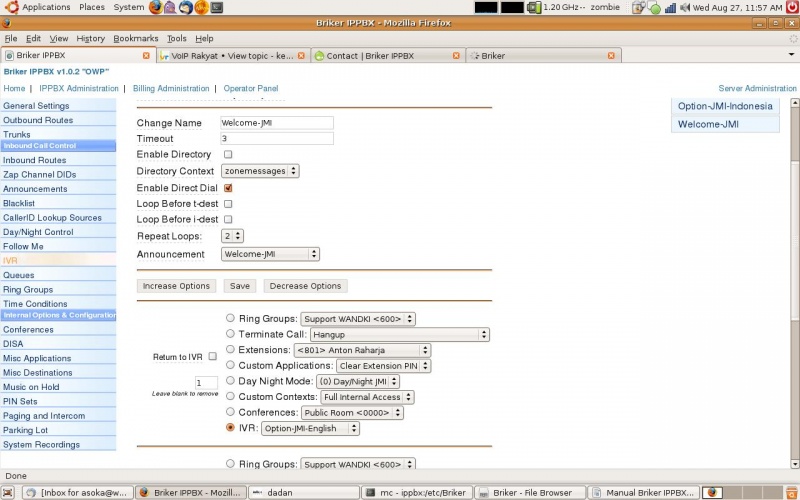The height and width of the screenshot is (500, 800).
Task: Open the Bookmarks menu
Action: (x=136, y=38)
